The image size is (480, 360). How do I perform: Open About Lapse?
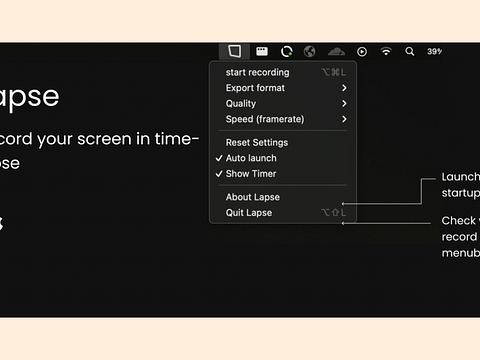[x=283, y=197]
